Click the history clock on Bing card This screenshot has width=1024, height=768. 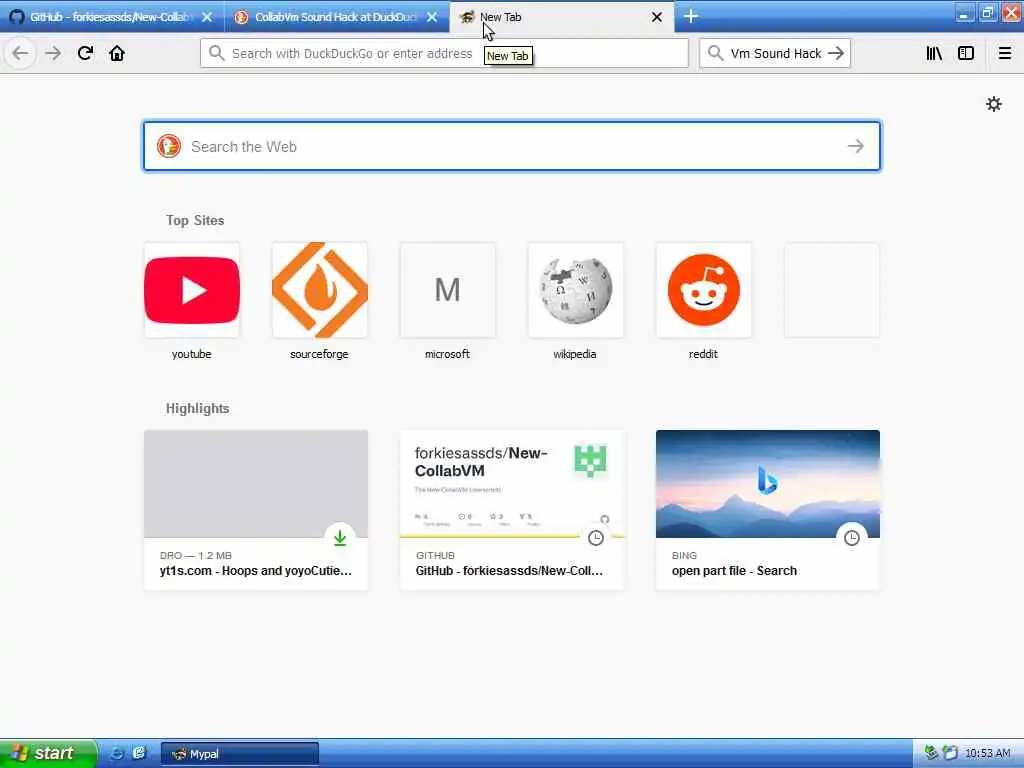coord(852,537)
